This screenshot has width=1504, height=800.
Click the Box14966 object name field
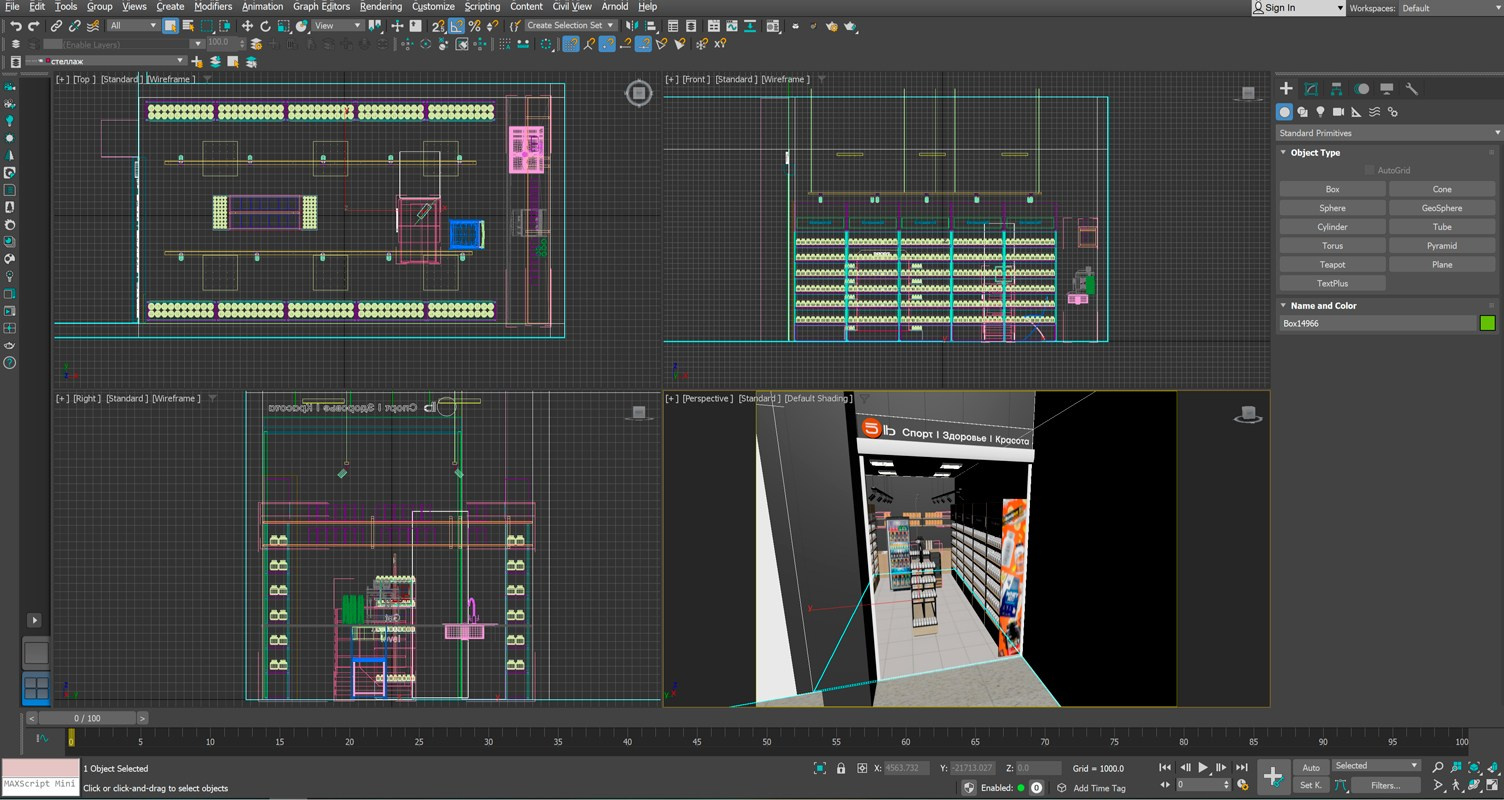[1377, 323]
